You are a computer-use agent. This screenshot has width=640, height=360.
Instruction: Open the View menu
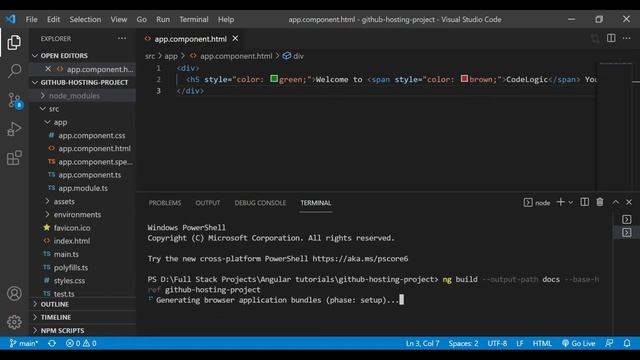[118, 19]
